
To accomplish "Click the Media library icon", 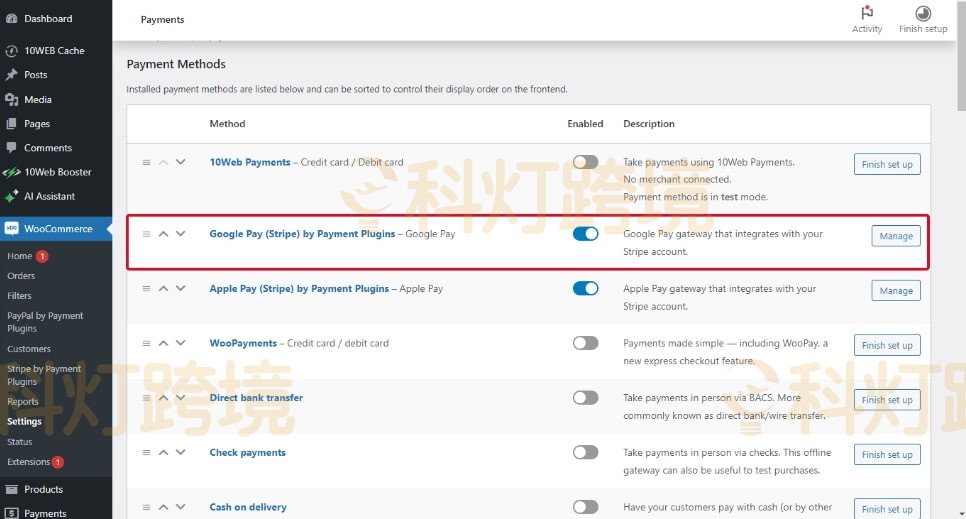I will pos(11,99).
